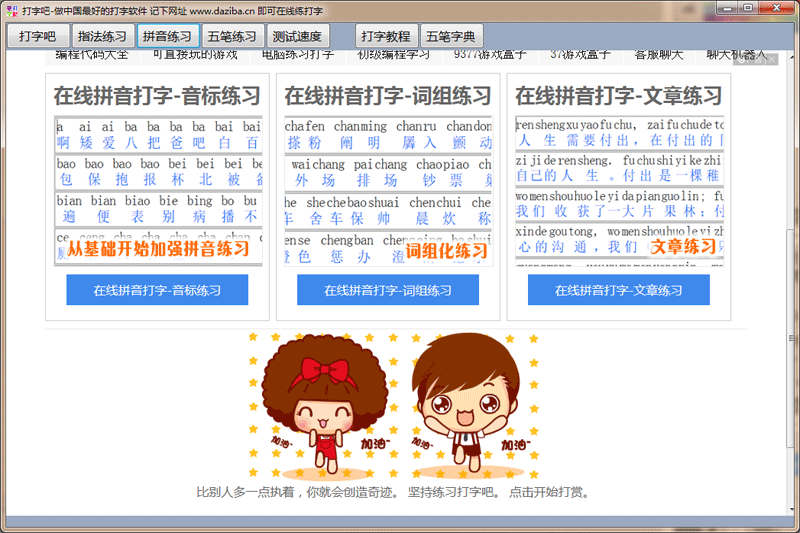
Task: Maximize the 打字吧 window
Action: point(748,8)
